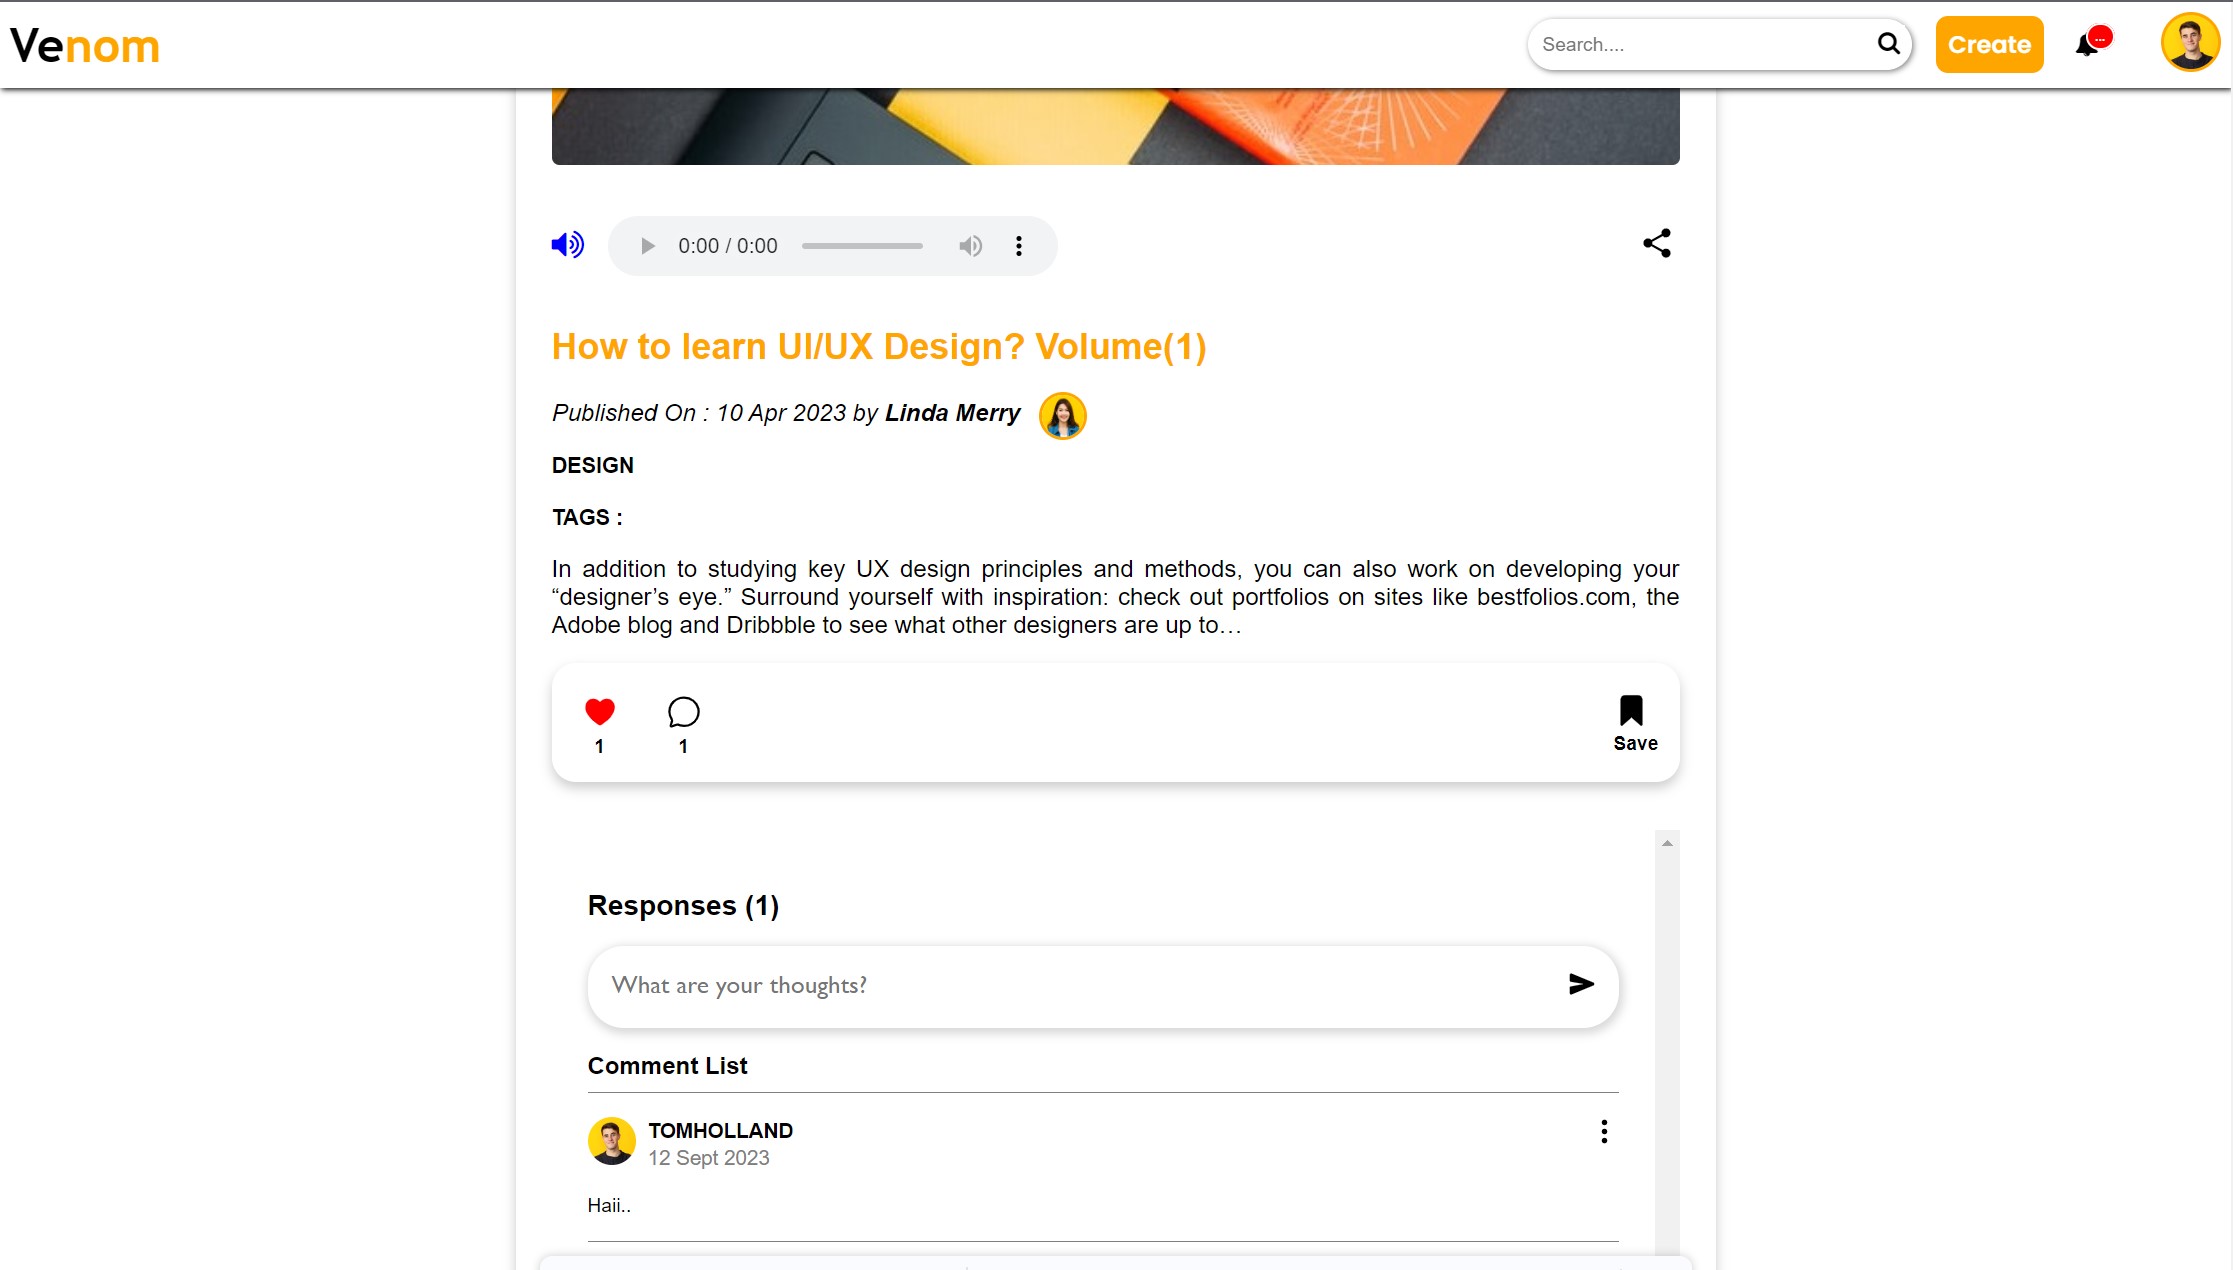Open author Linda Merry's name link
This screenshot has width=2233, height=1270.
click(x=952, y=413)
